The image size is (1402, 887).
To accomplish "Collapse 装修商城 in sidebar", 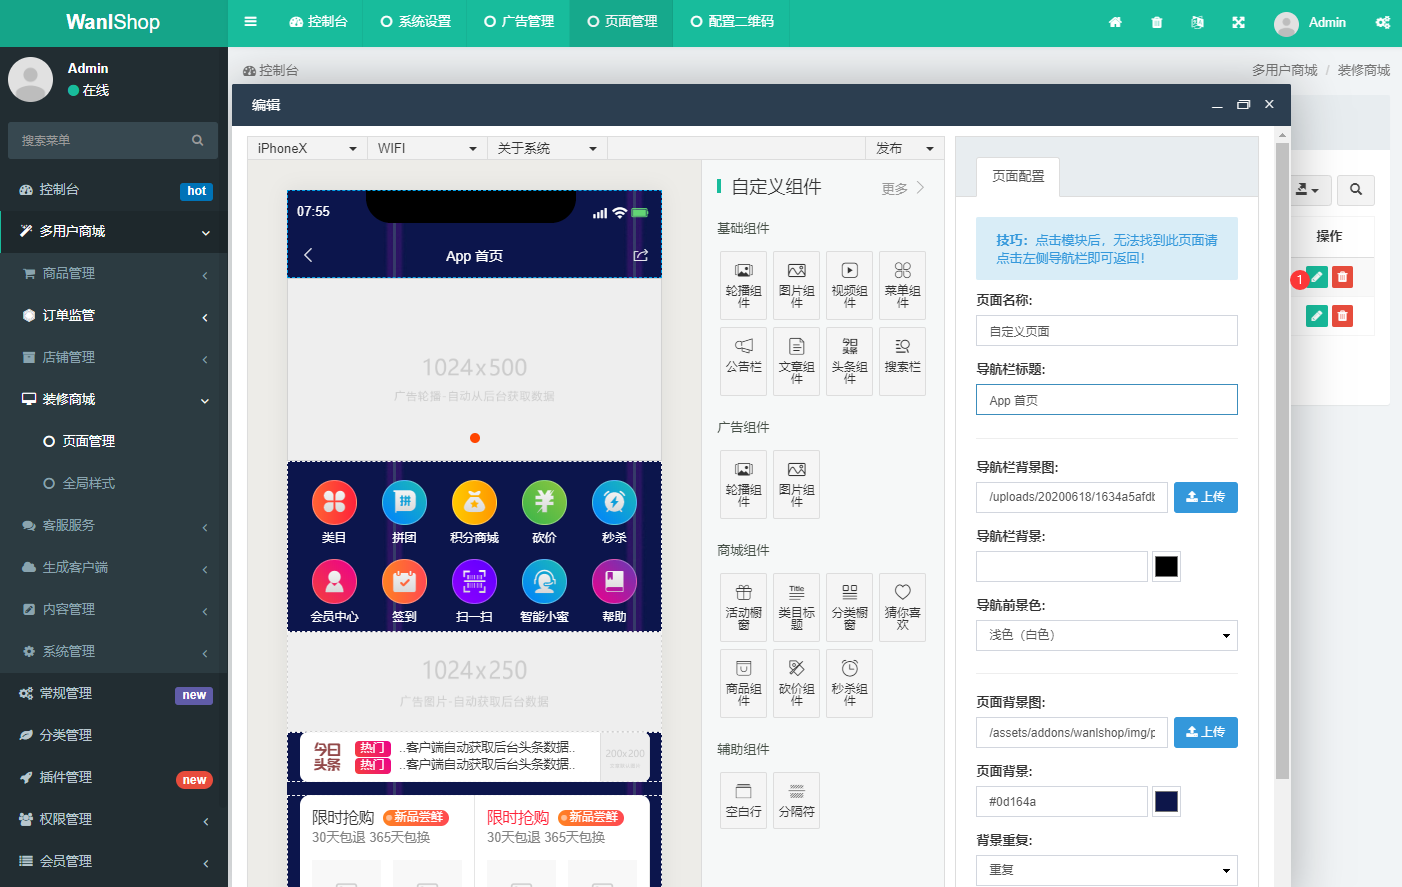I will [x=114, y=399].
